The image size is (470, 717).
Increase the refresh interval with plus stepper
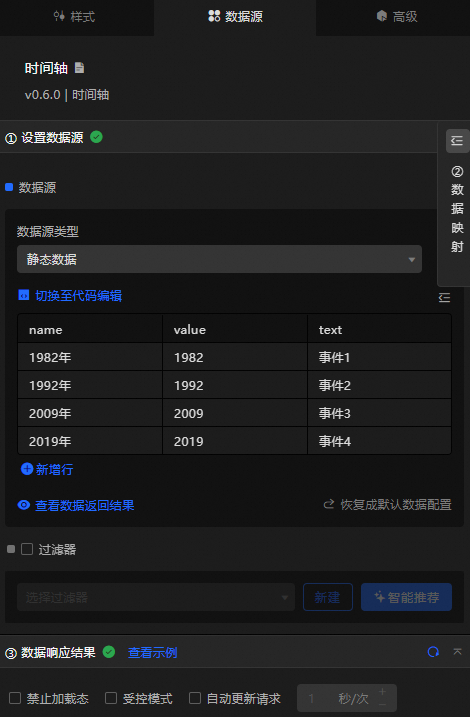[382, 691]
